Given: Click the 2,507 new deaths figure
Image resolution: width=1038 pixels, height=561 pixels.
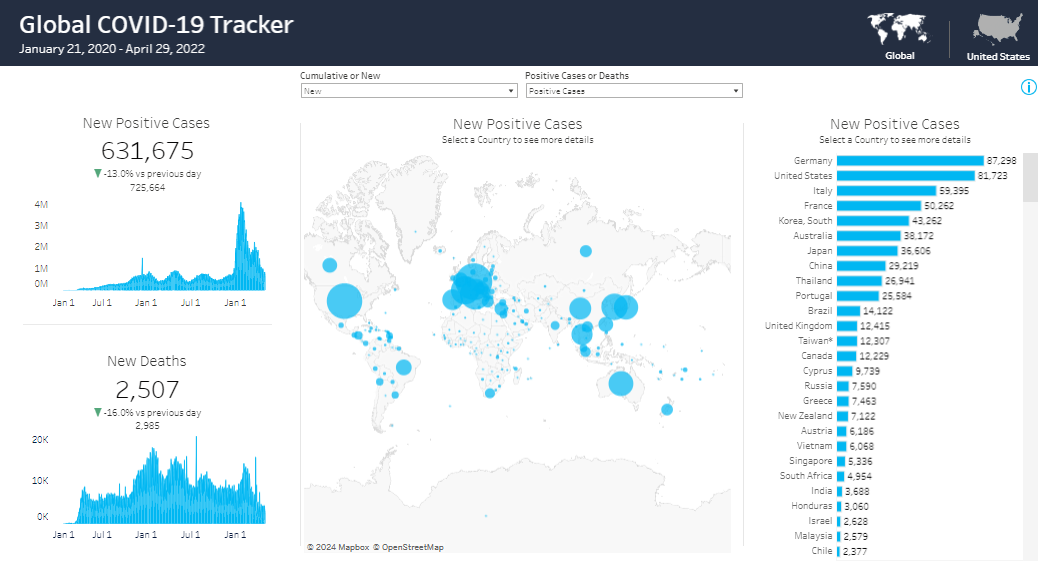Looking at the screenshot, I should (x=147, y=389).
